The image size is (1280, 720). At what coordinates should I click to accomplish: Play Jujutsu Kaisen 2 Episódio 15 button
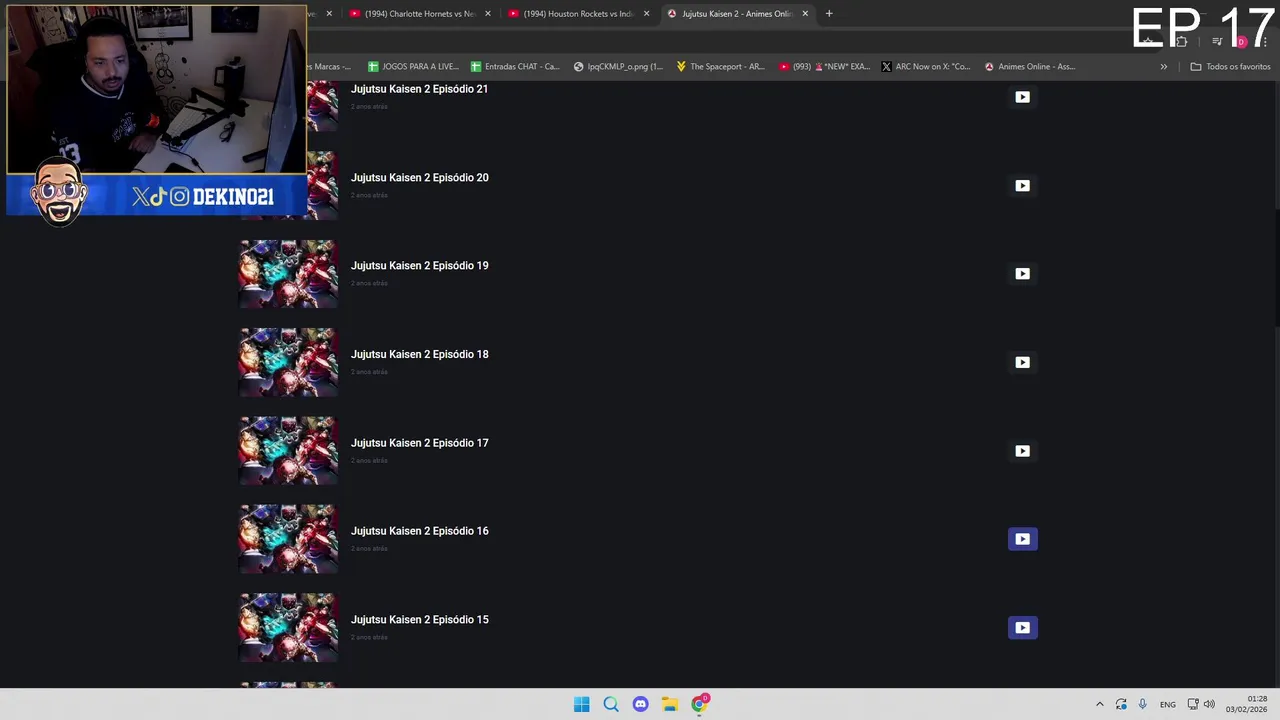click(1022, 628)
